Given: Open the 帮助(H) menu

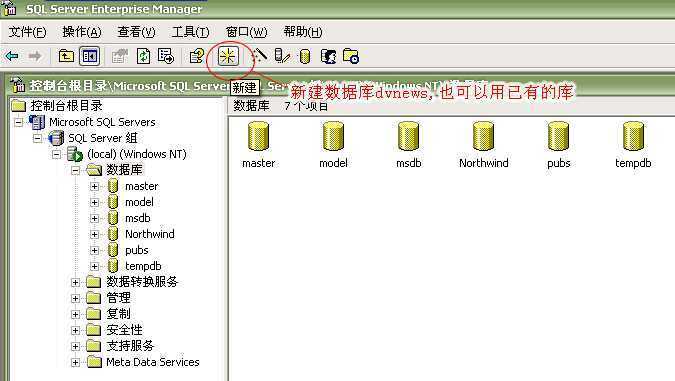Looking at the screenshot, I should point(303,32).
